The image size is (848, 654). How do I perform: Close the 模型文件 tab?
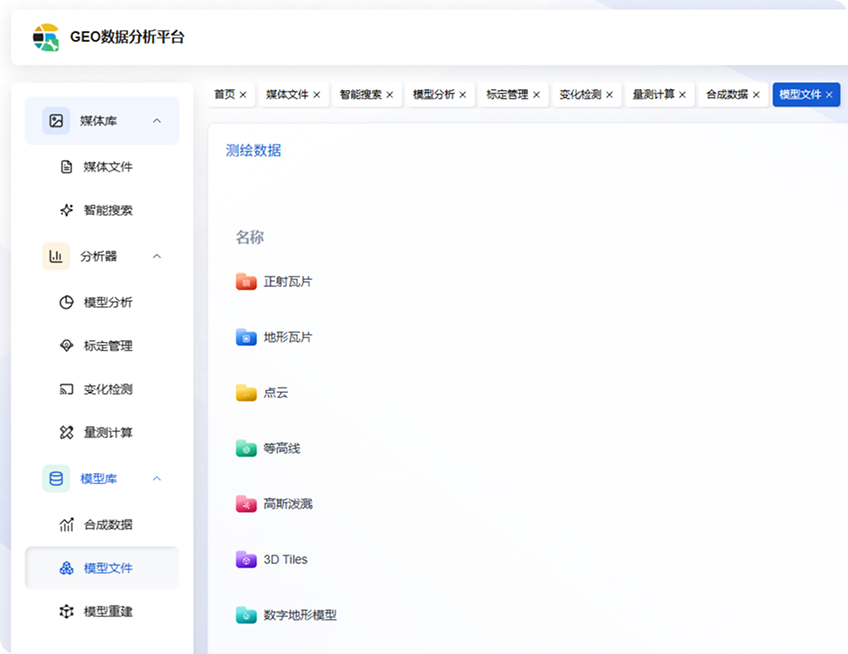(829, 95)
